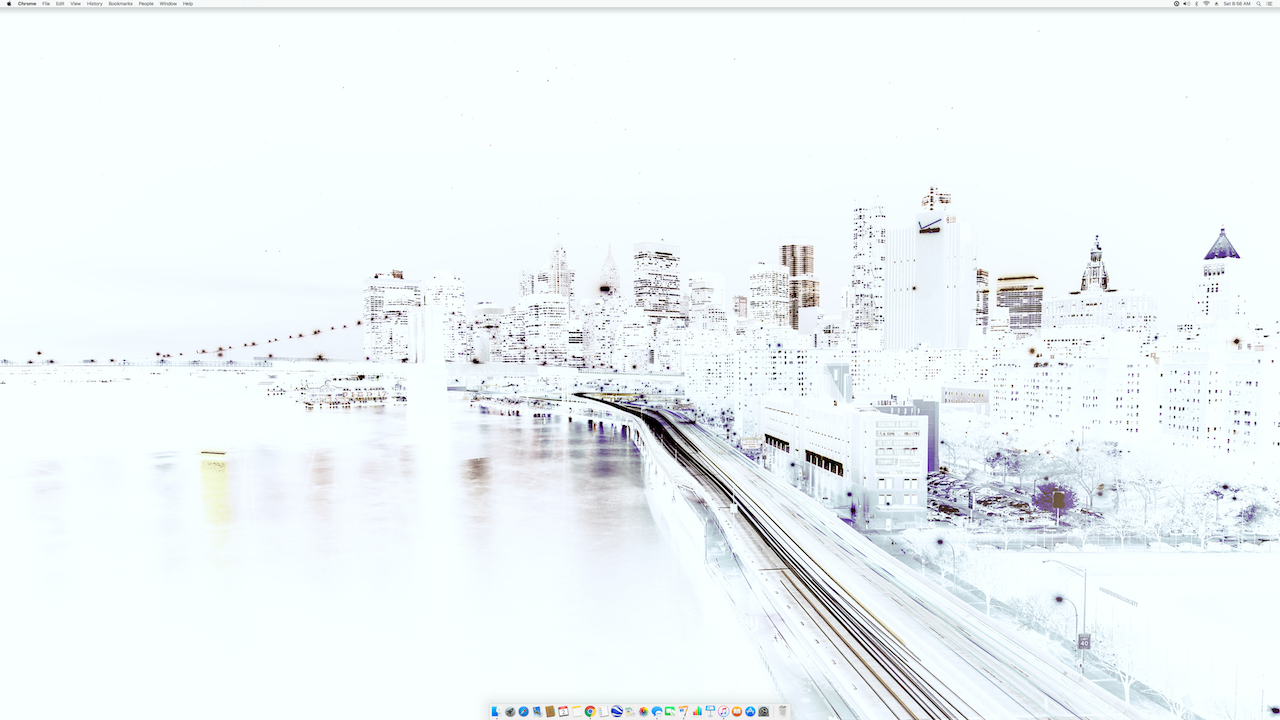Open the View menu

(x=75, y=4)
